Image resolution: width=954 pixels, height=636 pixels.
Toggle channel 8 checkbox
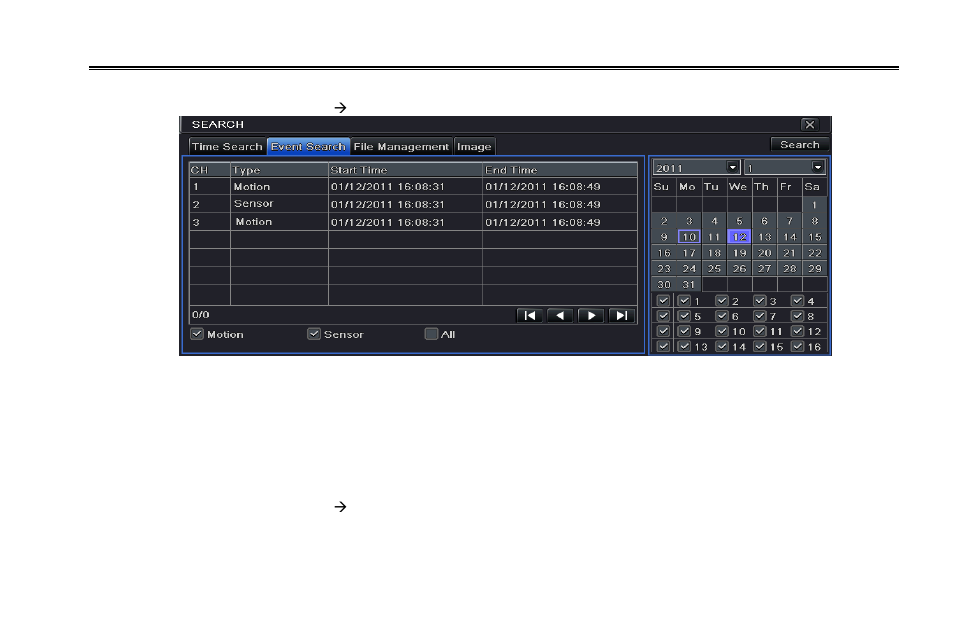(x=797, y=316)
